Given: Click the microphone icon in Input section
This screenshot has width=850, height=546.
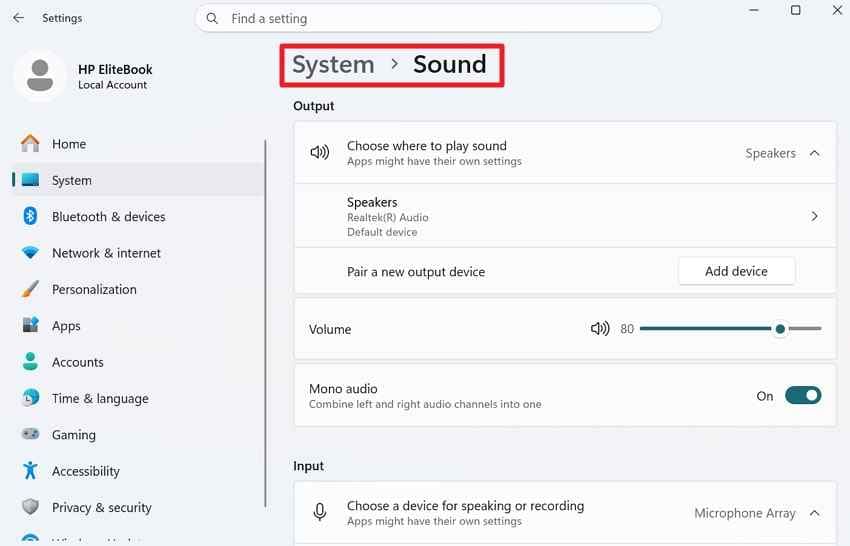Looking at the screenshot, I should point(320,512).
